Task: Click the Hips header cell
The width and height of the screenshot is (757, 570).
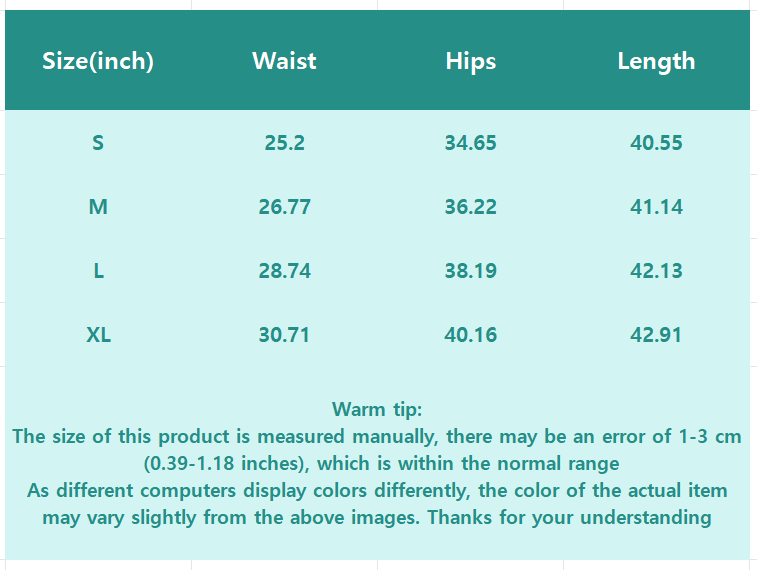Action: pos(470,61)
